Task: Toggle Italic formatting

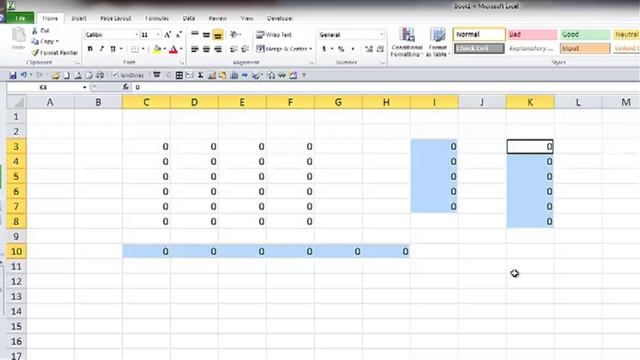Action: pyautogui.click(x=101, y=49)
